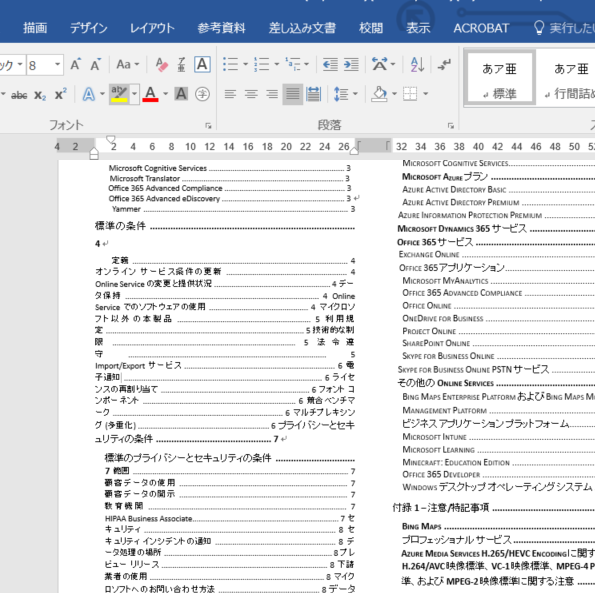Open the ACROBAT tab
Viewport: 595px width, 593px height.
point(481,28)
